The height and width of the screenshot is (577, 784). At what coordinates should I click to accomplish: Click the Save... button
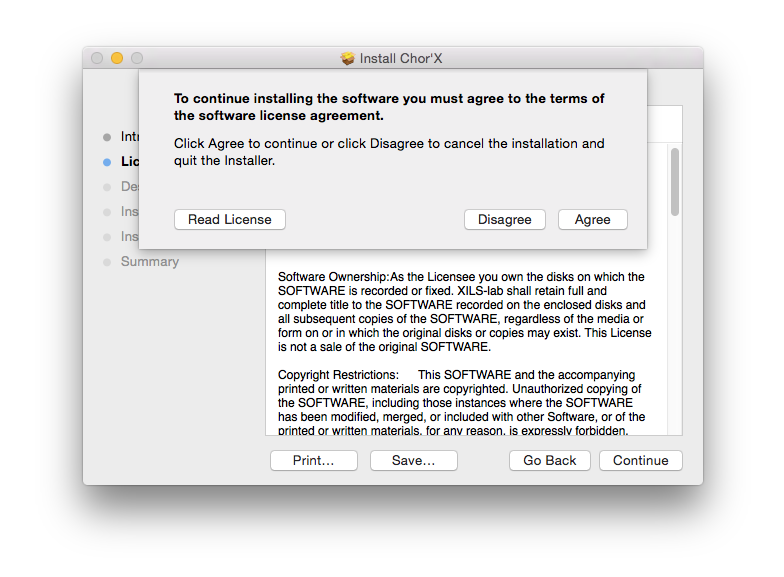tap(414, 460)
